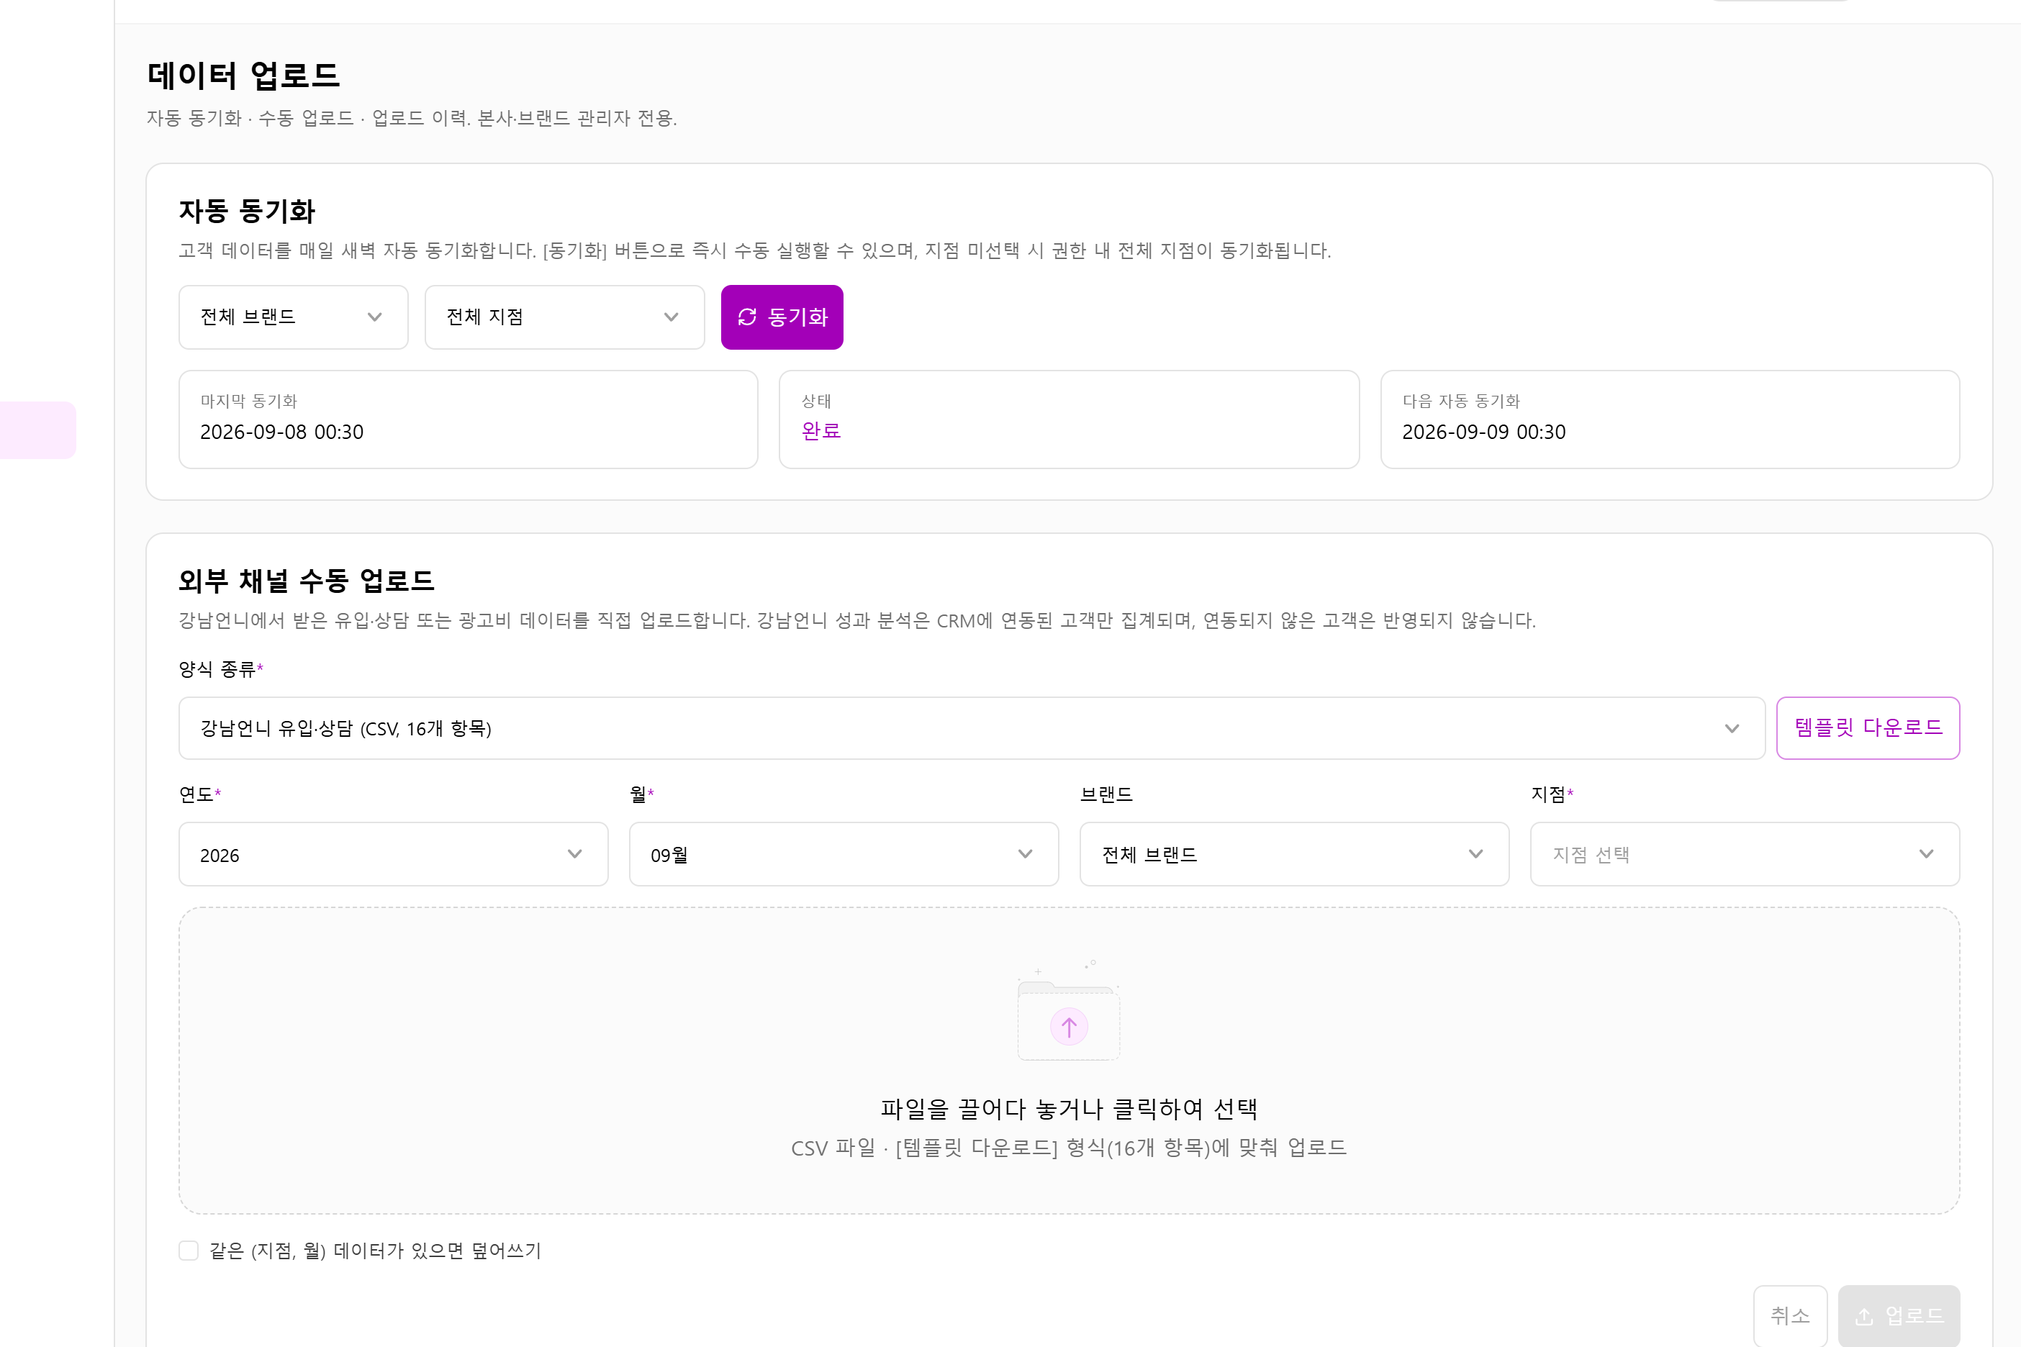Image resolution: width=2021 pixels, height=1347 pixels.
Task: Open the 브랜드 dropdown in manual upload
Action: pyautogui.click(x=1294, y=854)
